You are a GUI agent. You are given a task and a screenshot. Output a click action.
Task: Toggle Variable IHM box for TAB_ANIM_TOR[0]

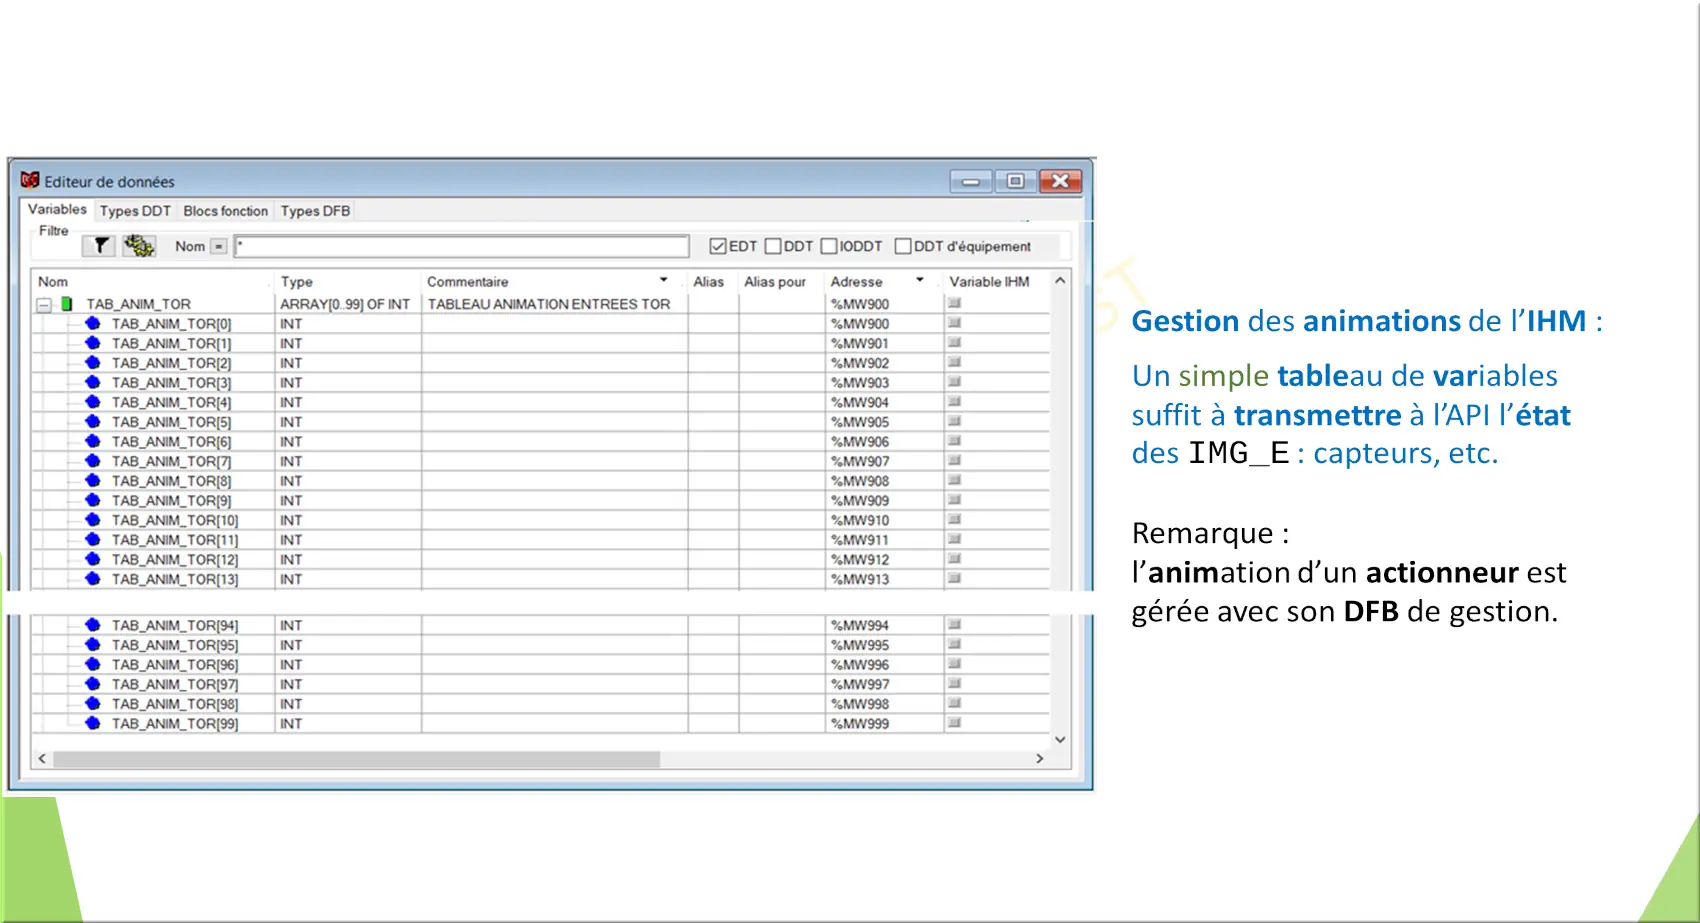954,323
